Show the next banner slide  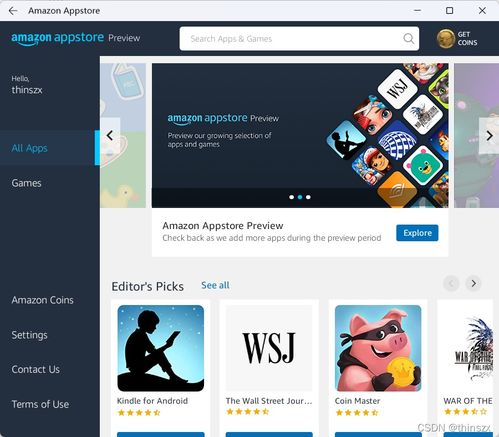489,136
